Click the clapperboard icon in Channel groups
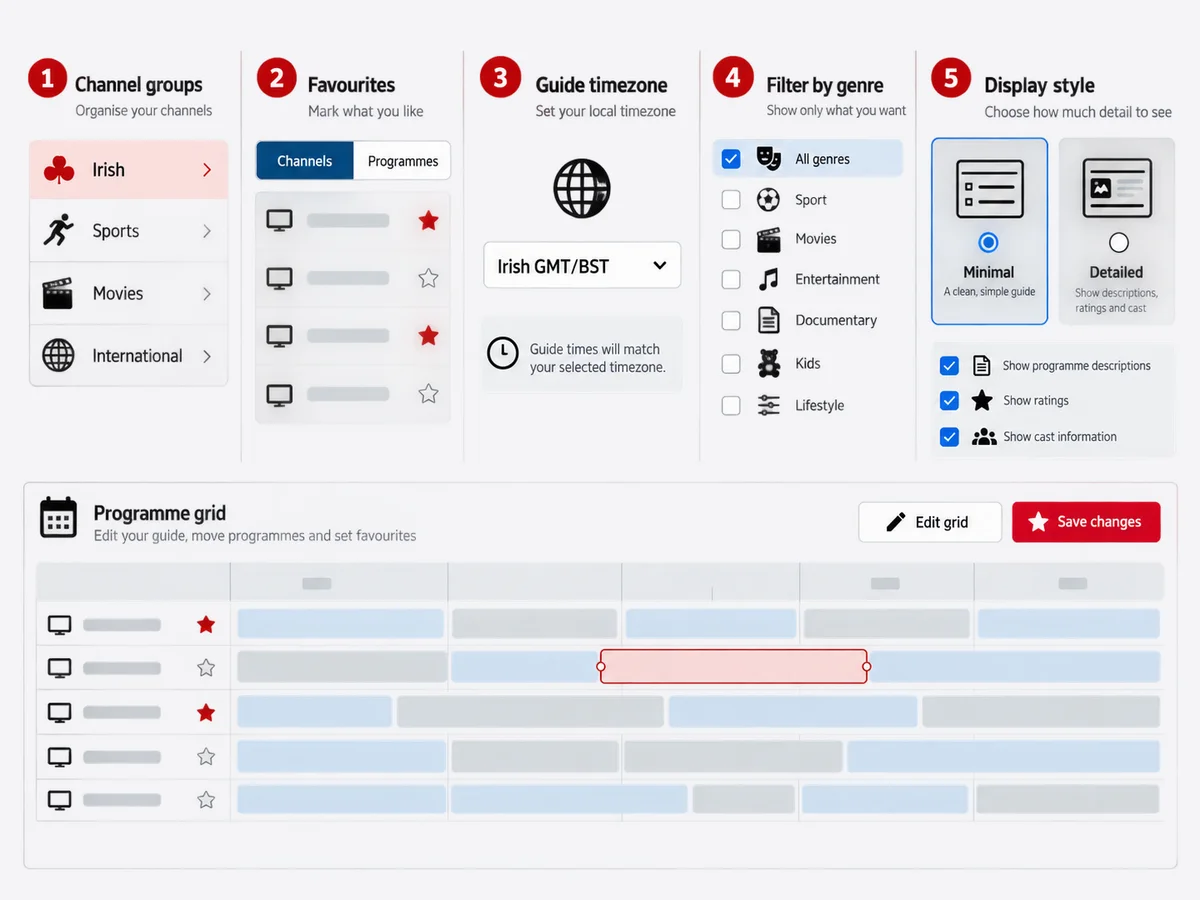This screenshot has width=1200, height=900. point(58,293)
